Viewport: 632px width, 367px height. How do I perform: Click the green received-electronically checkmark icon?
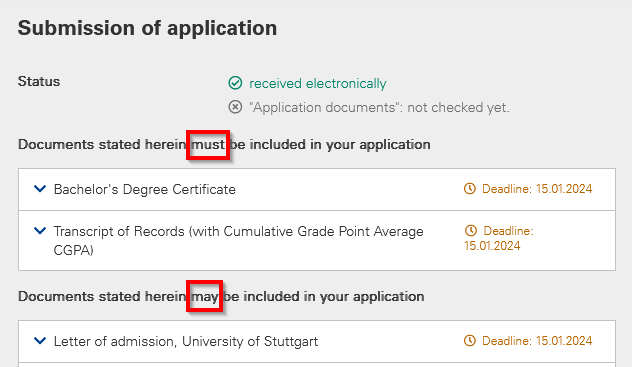click(x=235, y=83)
